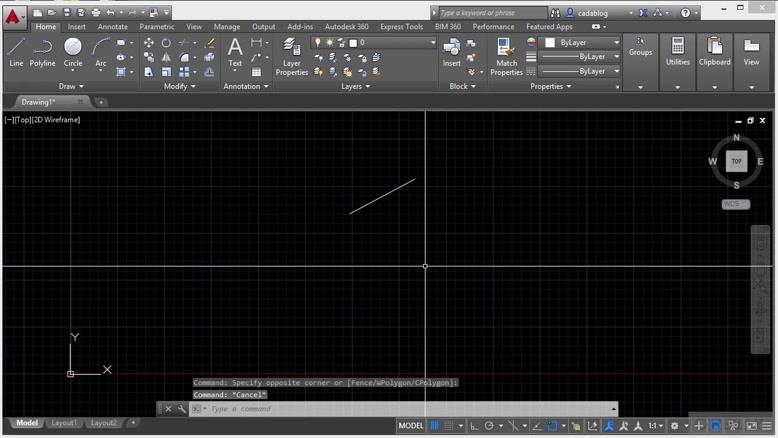Image resolution: width=778 pixels, height=438 pixels.
Task: Open Layer Properties manager
Action: 292,57
